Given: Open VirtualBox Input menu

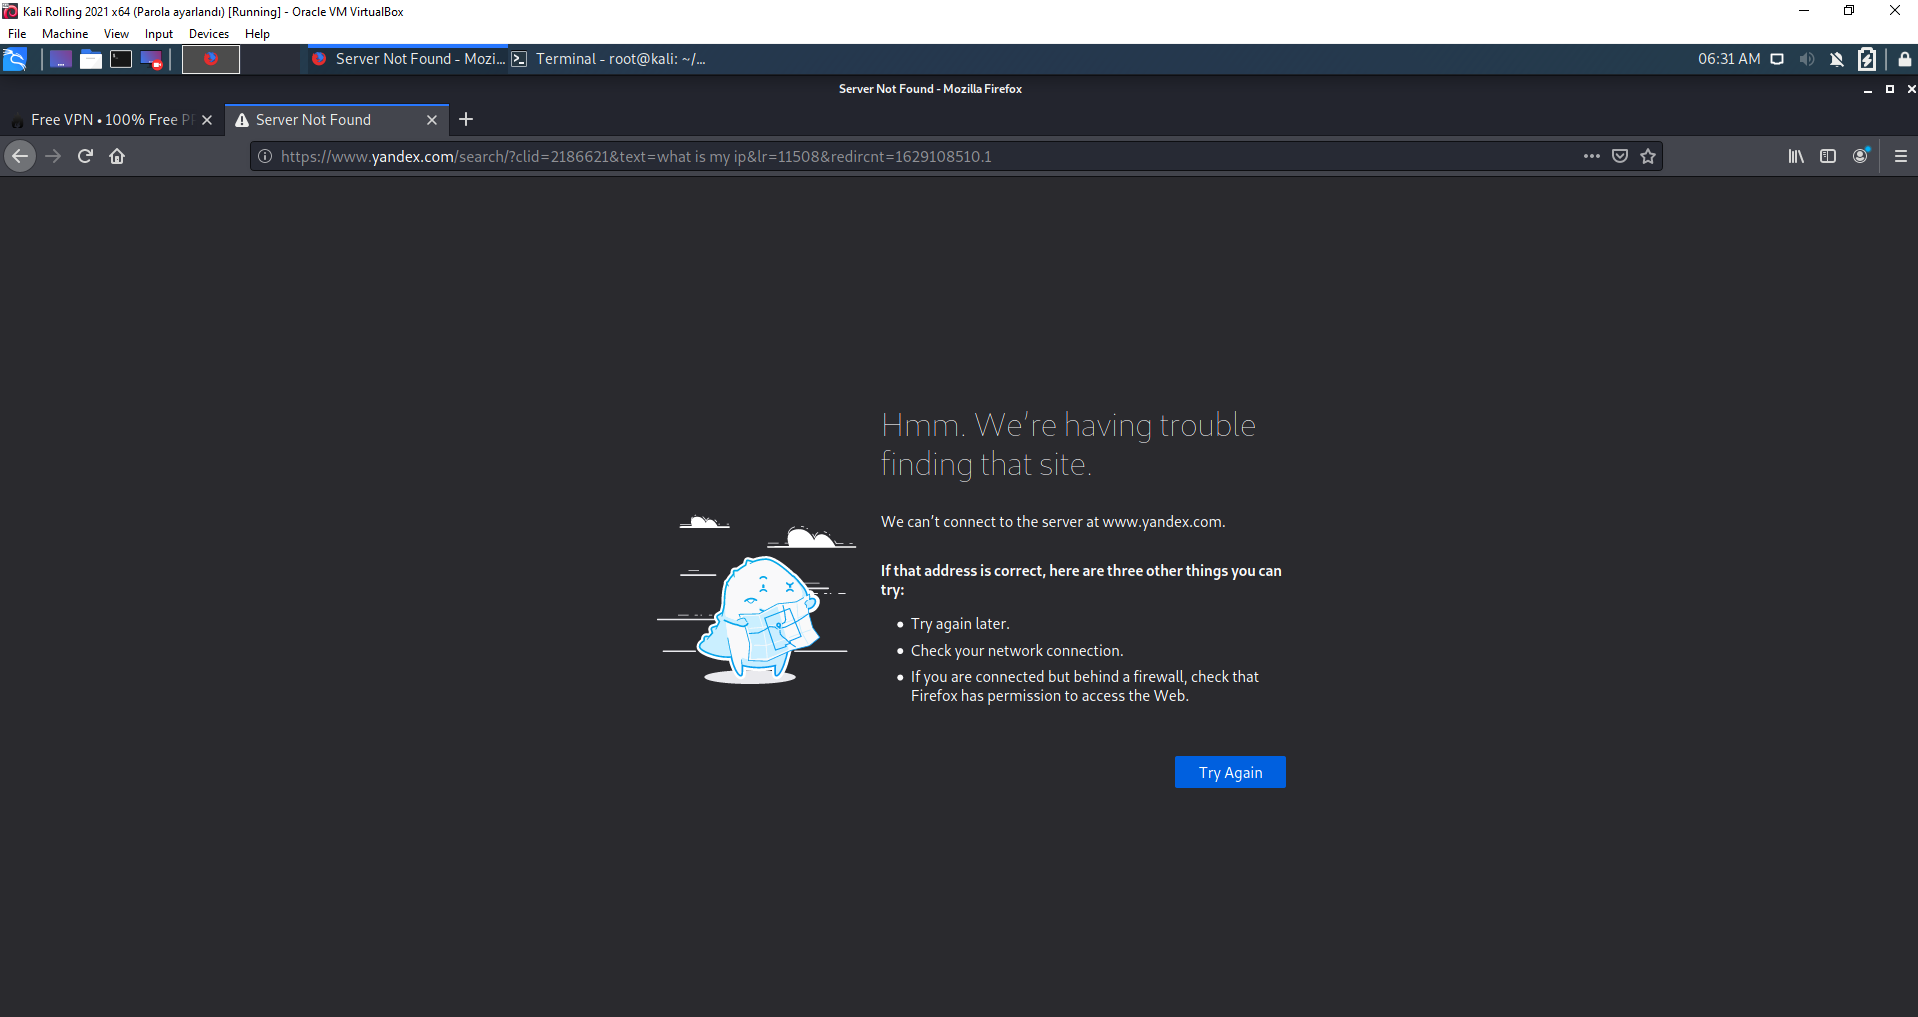Looking at the screenshot, I should pyautogui.click(x=159, y=34).
